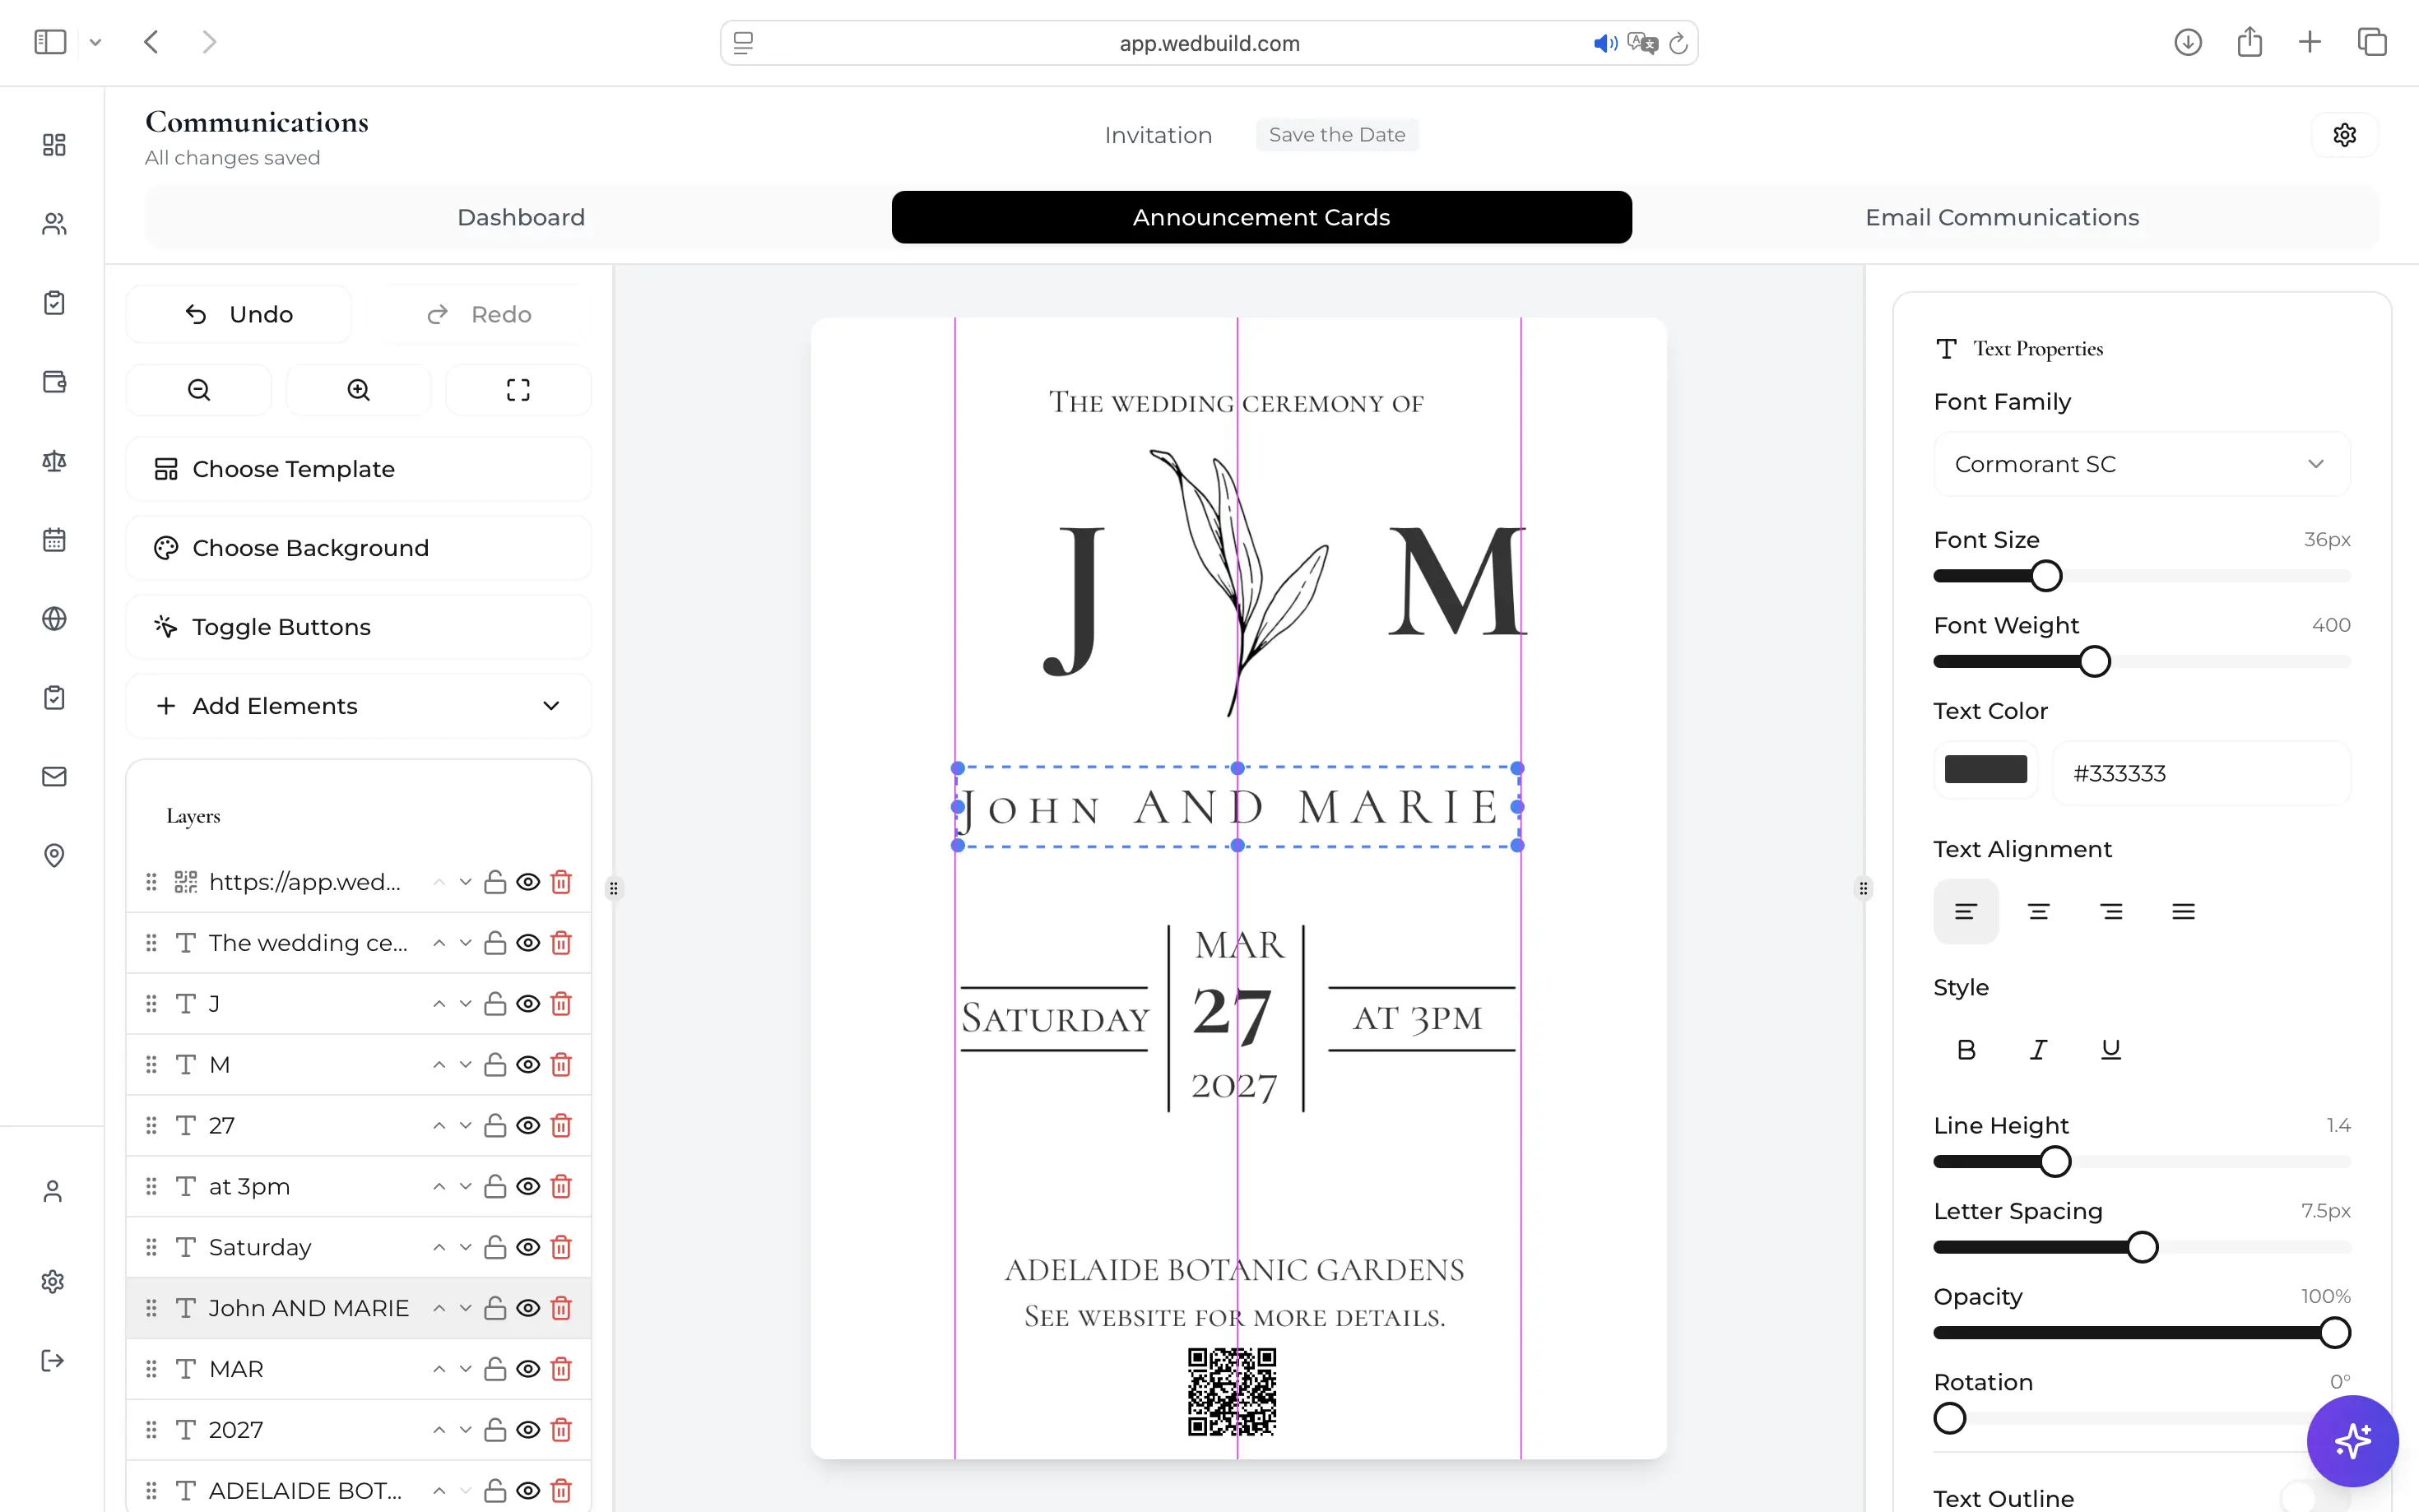This screenshot has height=1512, width=2419.
Task: Open the browser sidebar options chevron
Action: (x=95, y=42)
